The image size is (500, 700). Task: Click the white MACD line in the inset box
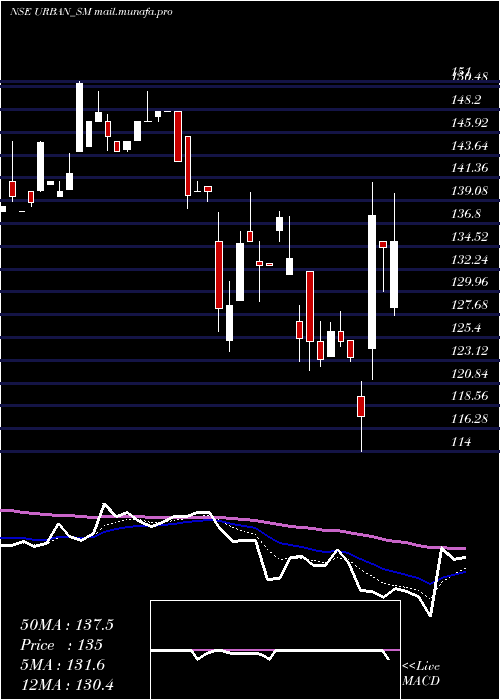click(x=271, y=653)
